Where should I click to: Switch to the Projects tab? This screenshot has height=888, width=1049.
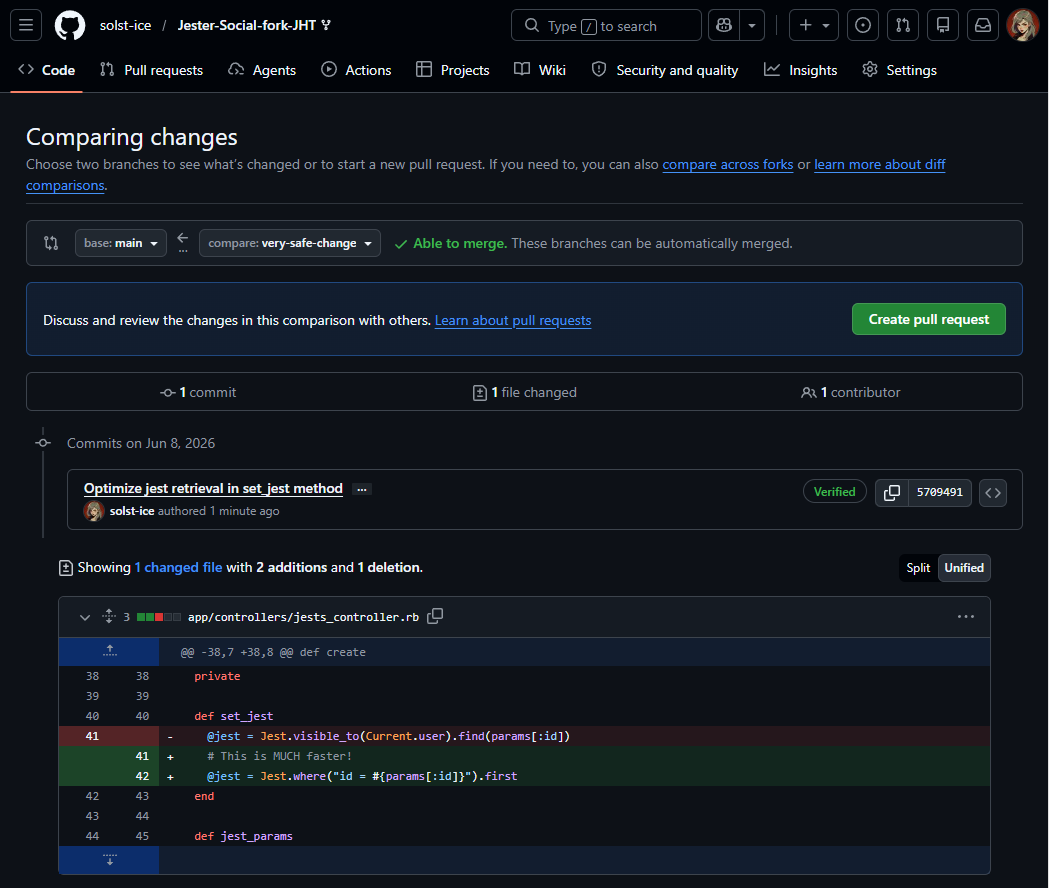453,70
